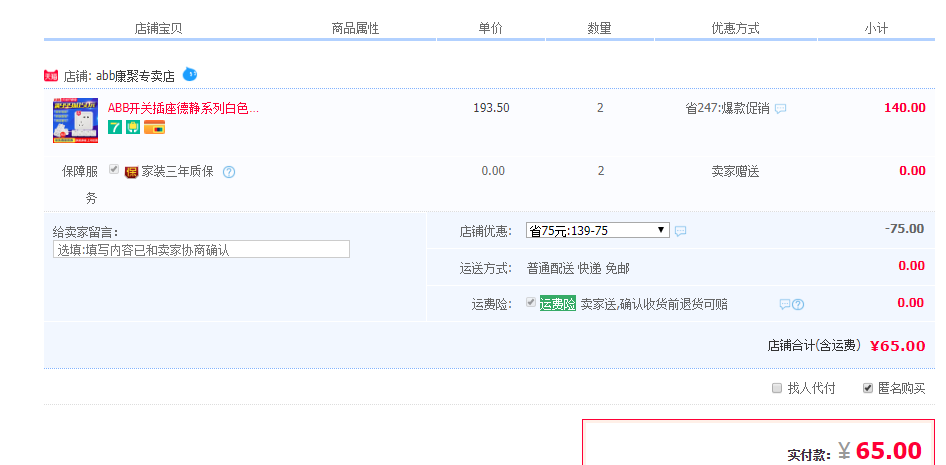Click the subtotal 140.00
The width and height of the screenshot is (946, 465).
pyautogui.click(x=904, y=108)
